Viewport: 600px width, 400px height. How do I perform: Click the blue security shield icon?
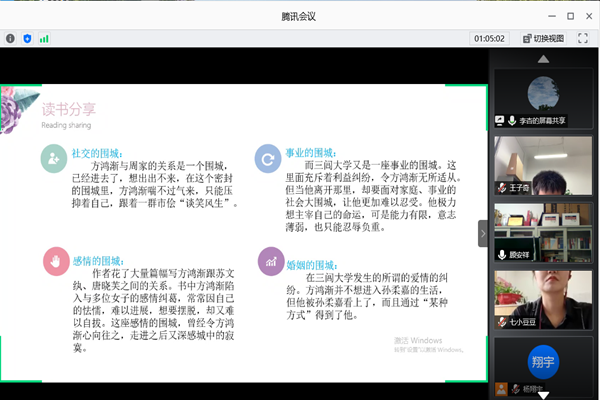pyautogui.click(x=27, y=38)
